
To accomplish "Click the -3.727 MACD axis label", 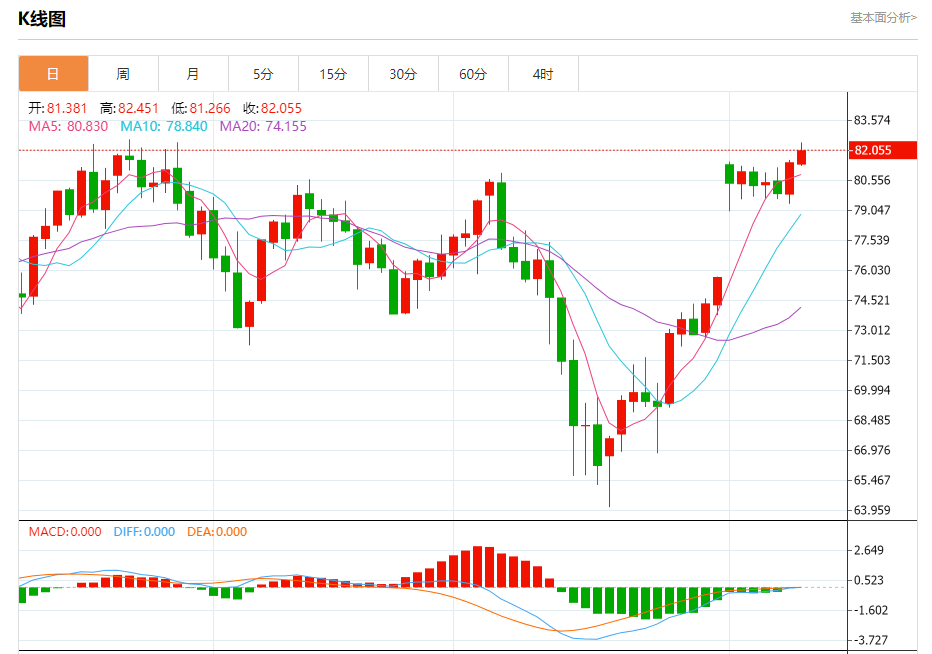I will point(870,640).
